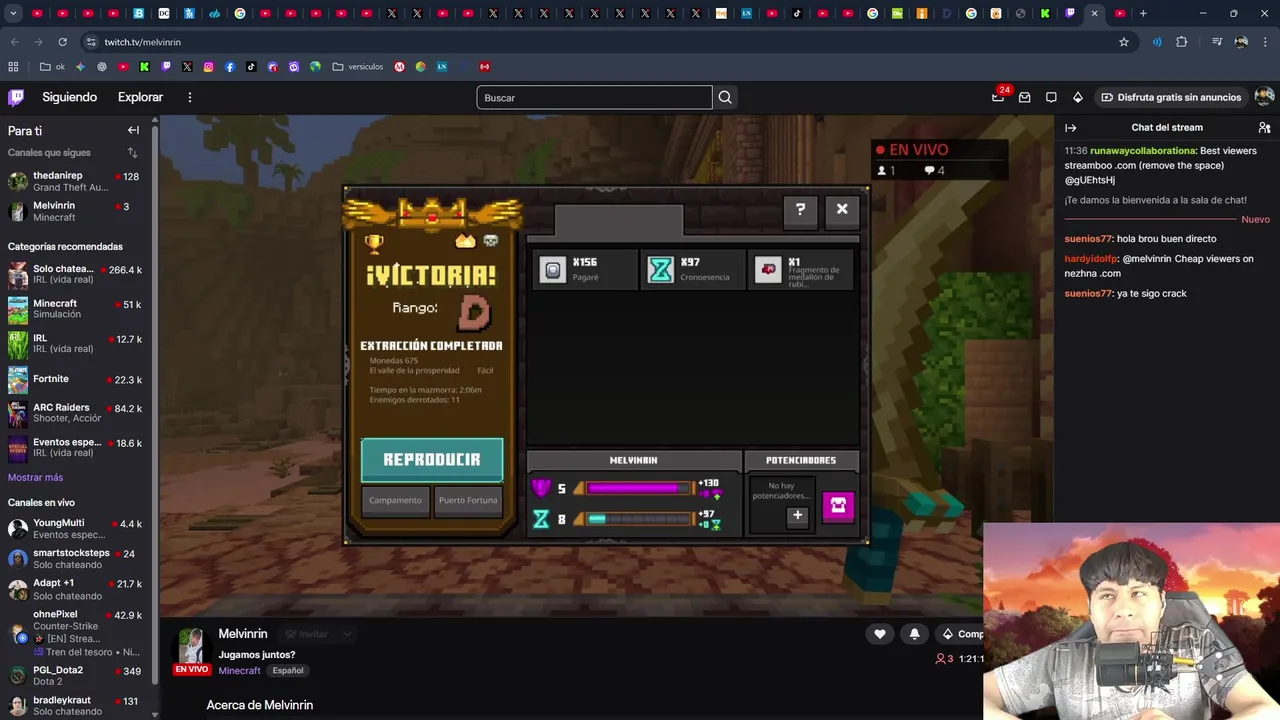Screen dimensions: 1280x720
Task: Click Melvinrin's streamer avatar below video
Action: tap(191, 646)
